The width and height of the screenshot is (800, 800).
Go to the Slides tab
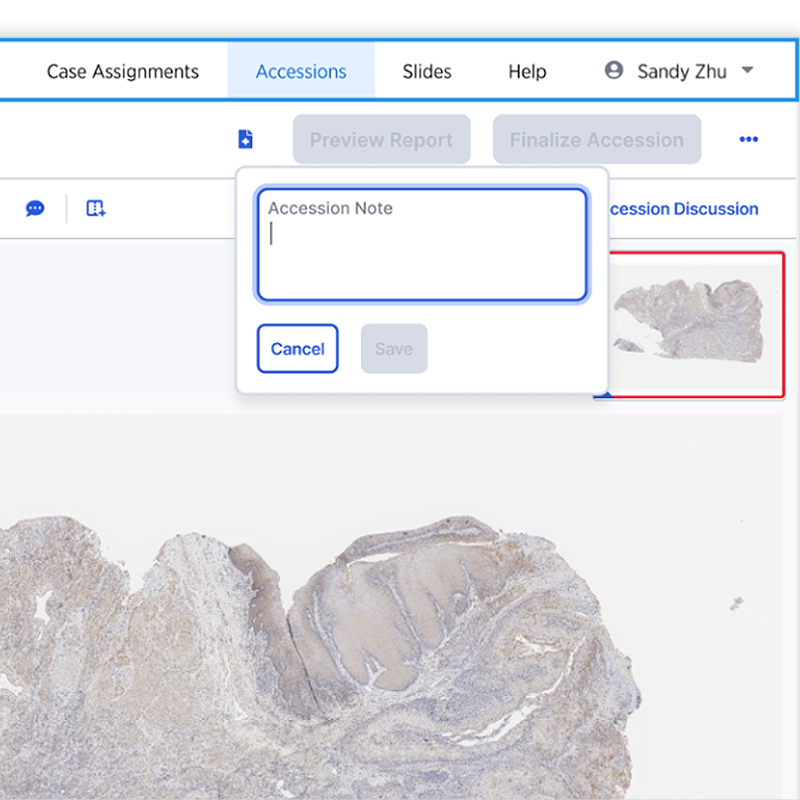(x=427, y=71)
